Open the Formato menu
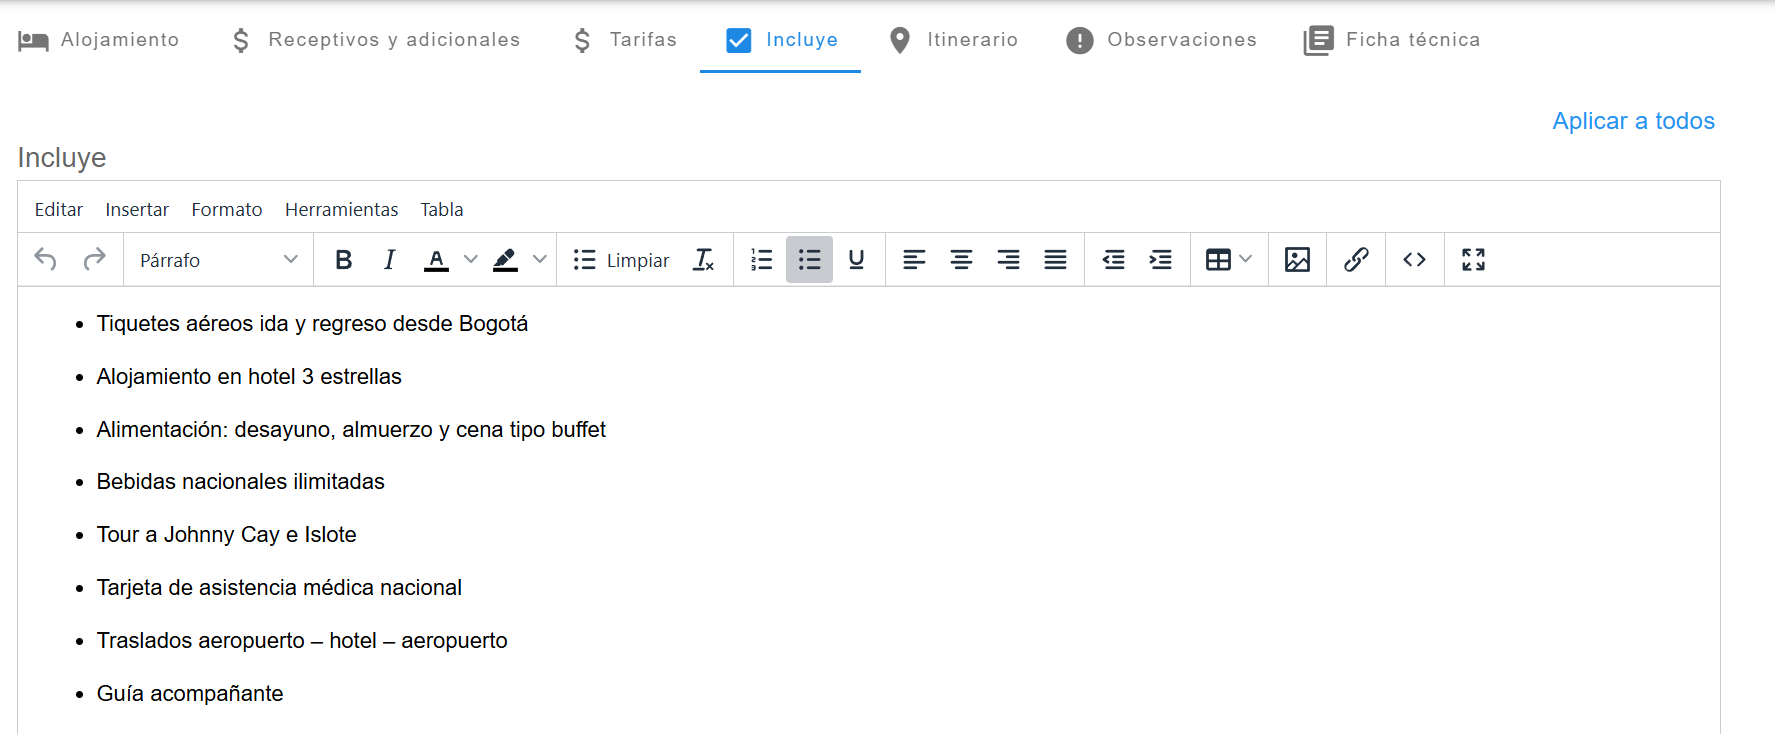The width and height of the screenshot is (1775, 734). 227,210
